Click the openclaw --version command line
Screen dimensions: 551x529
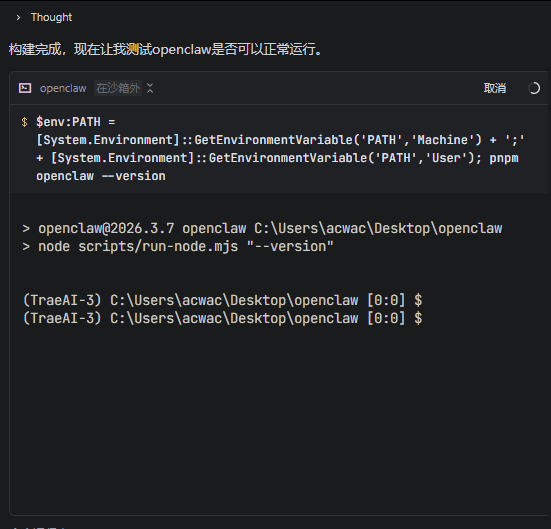[101, 176]
